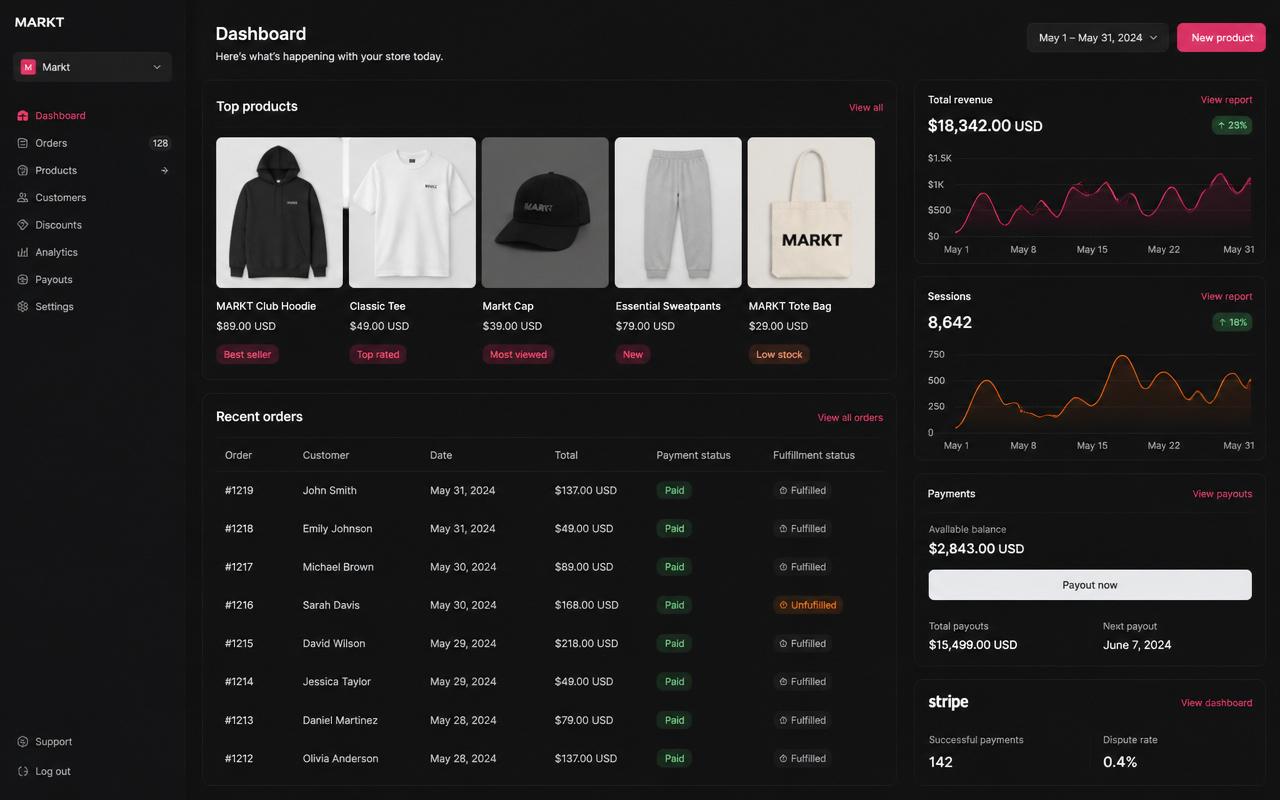
Task: Click the red M store avatar
Action: (x=28, y=67)
